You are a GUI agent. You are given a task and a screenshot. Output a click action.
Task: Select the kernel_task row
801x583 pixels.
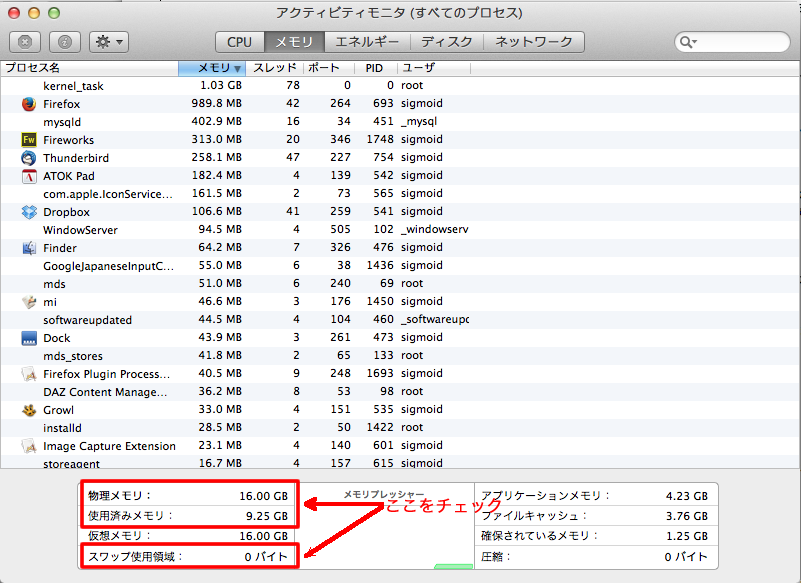click(x=400, y=86)
